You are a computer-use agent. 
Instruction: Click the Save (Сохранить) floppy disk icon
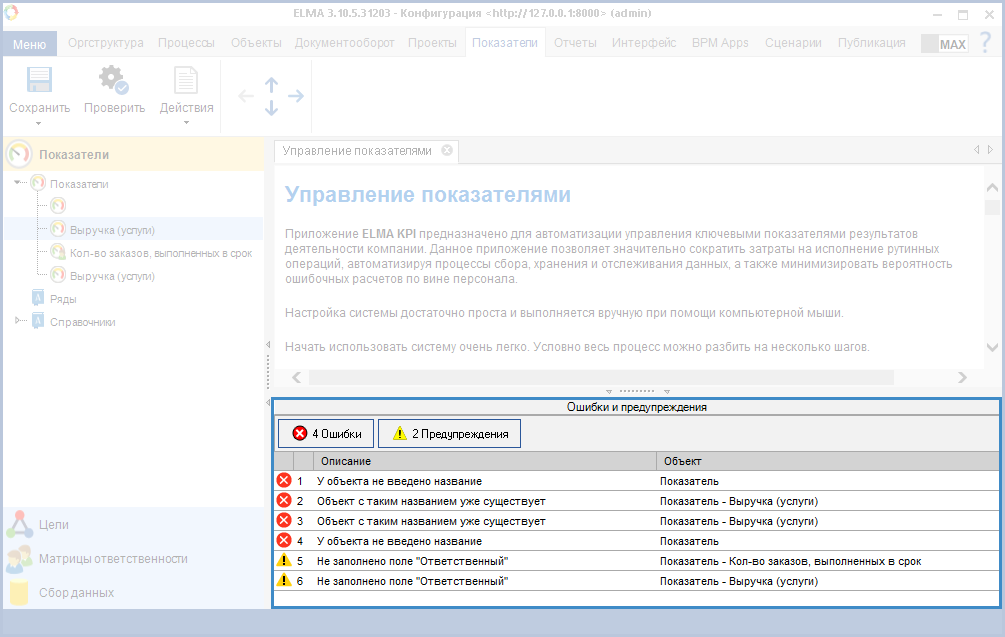click(x=39, y=80)
